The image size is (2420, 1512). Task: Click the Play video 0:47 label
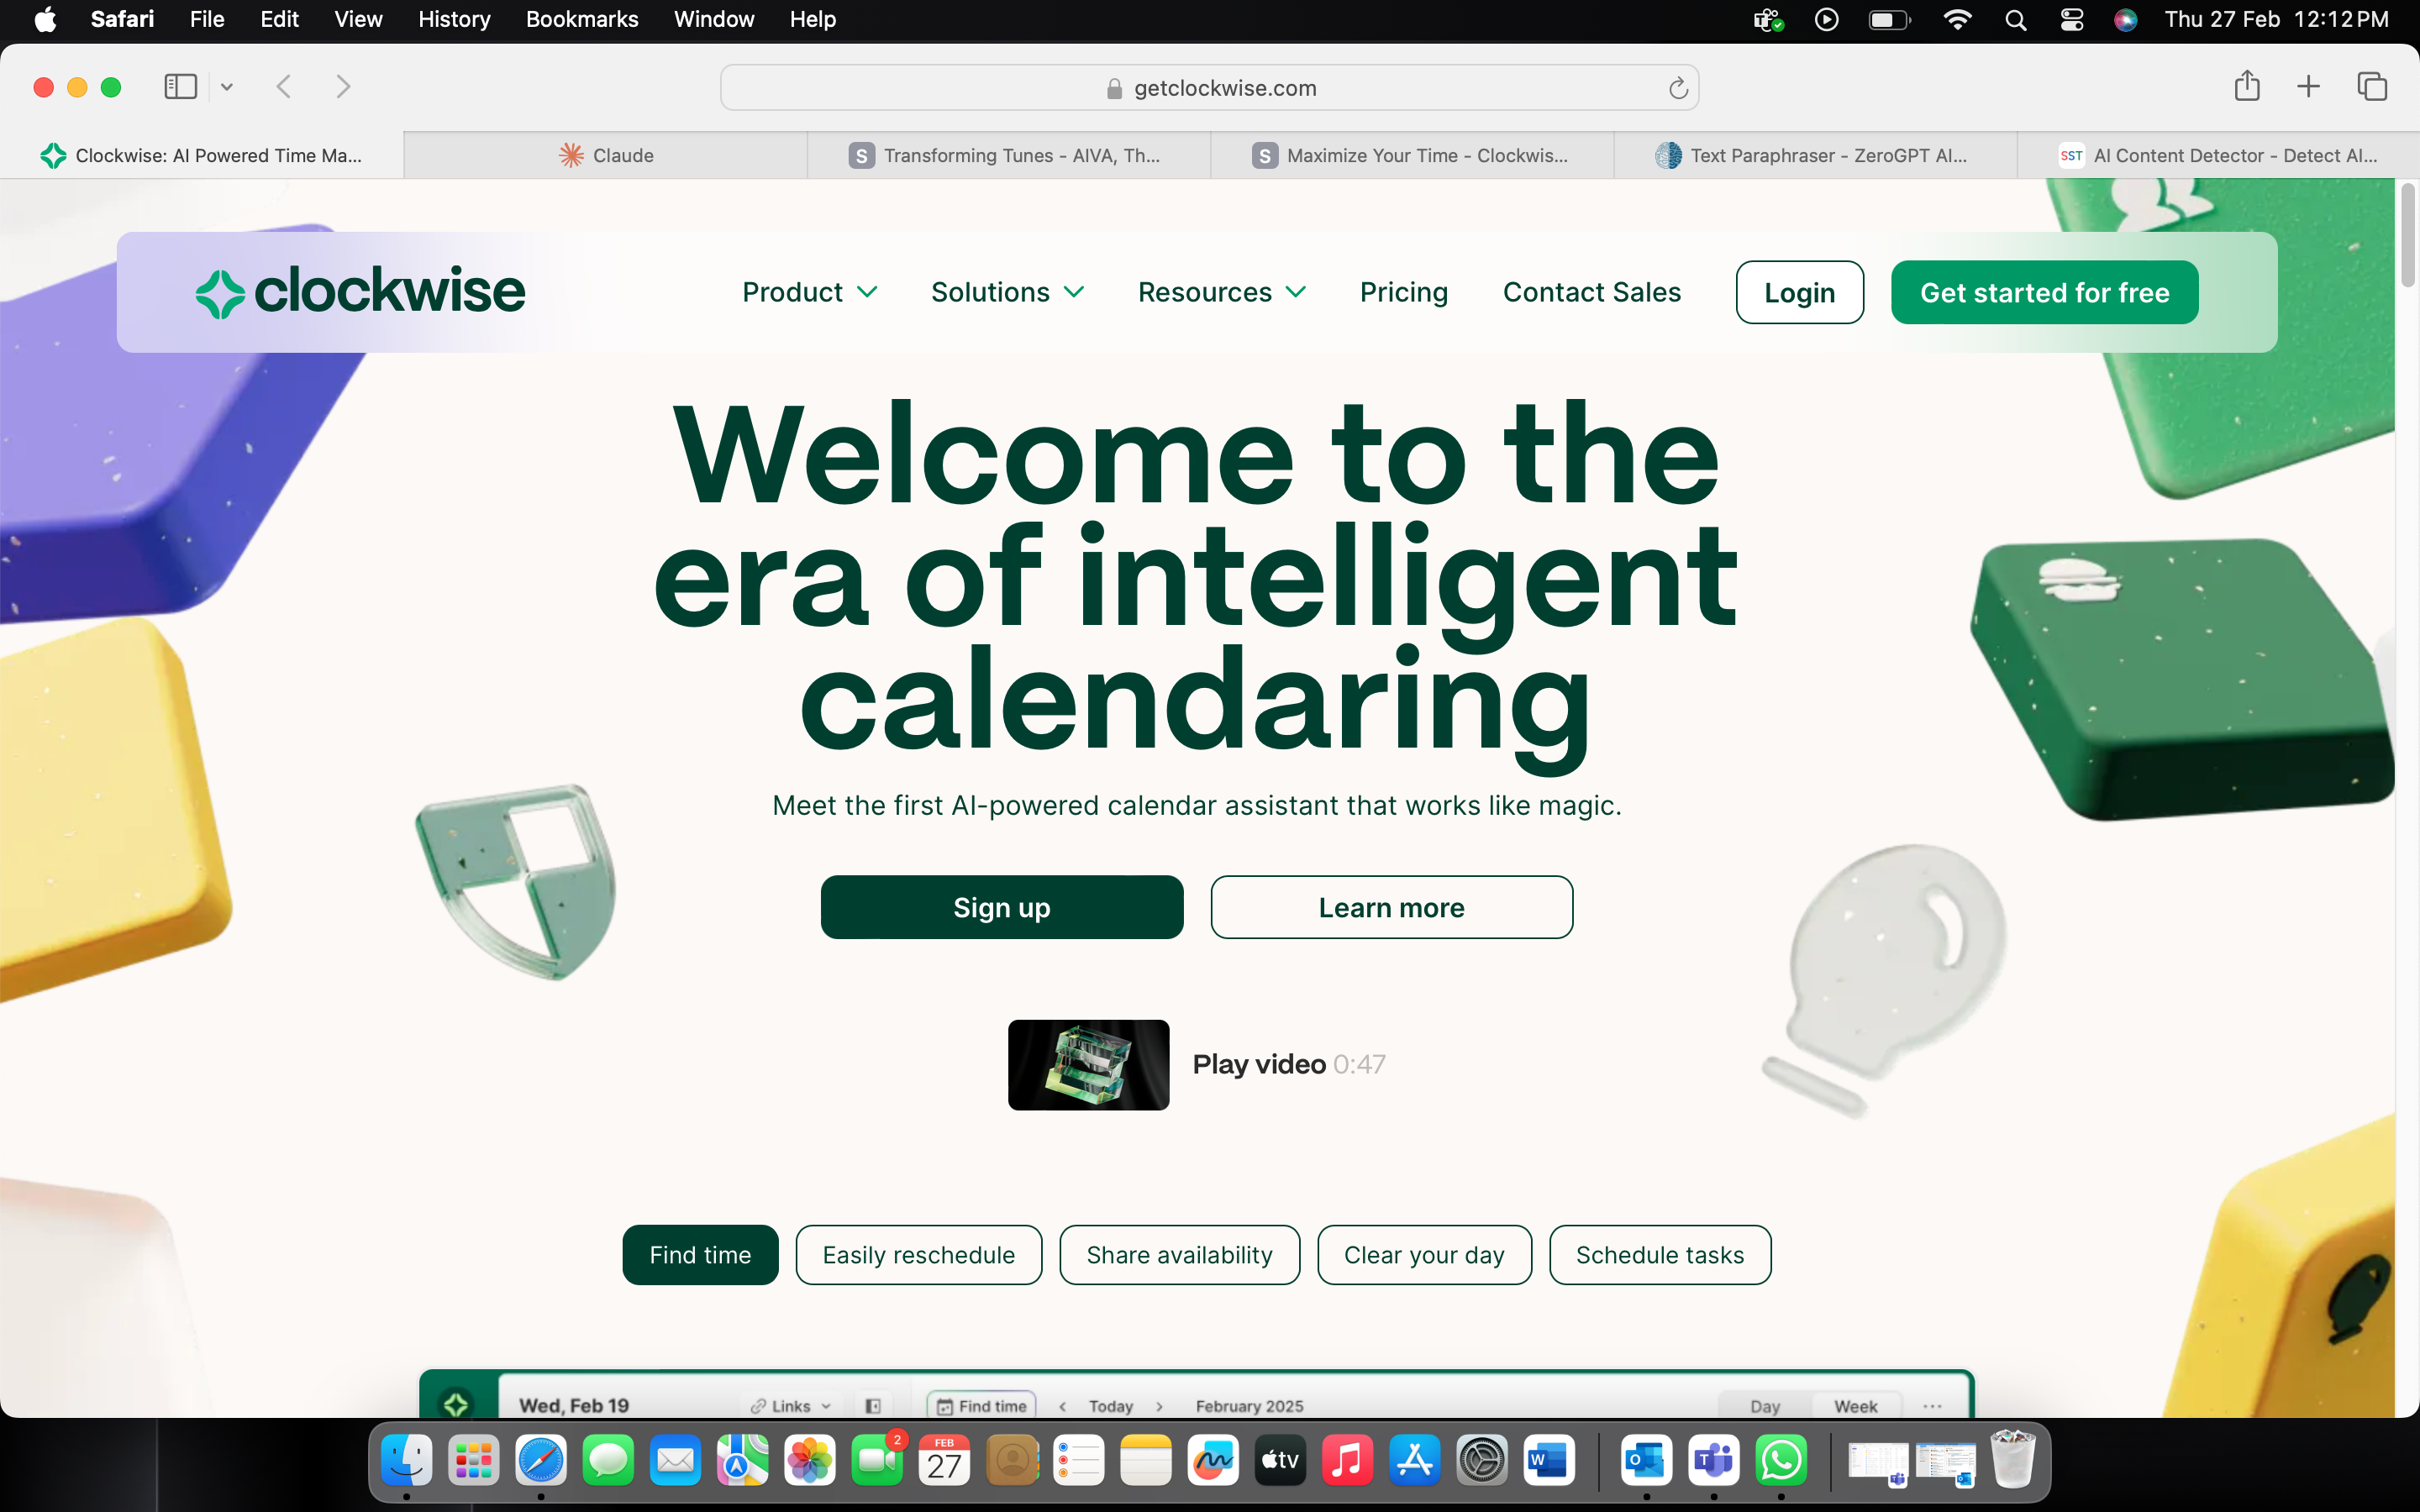point(1289,1064)
